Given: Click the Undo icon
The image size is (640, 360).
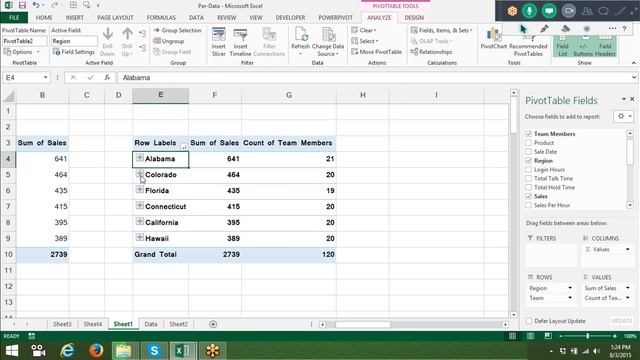Looking at the screenshot, I should pos(36,5).
